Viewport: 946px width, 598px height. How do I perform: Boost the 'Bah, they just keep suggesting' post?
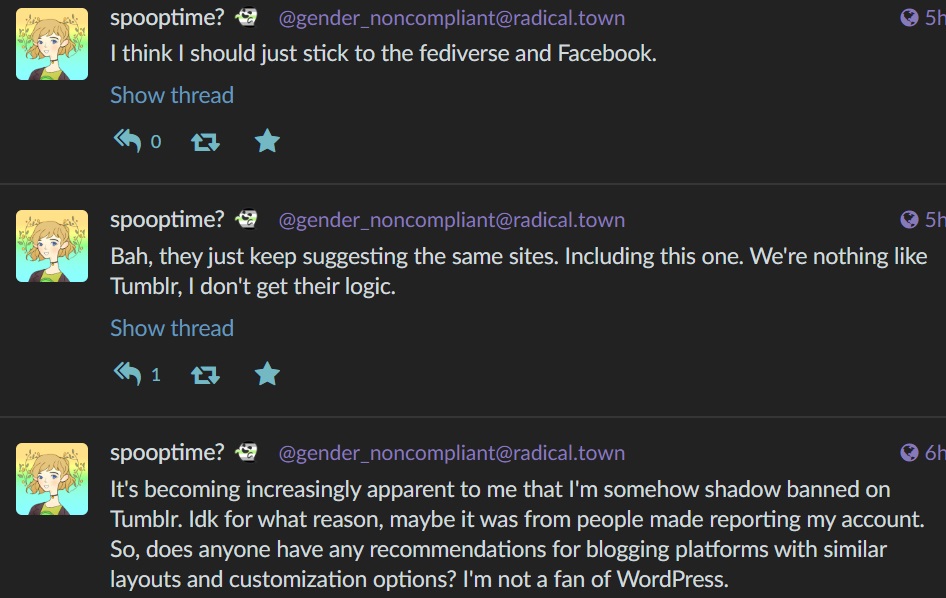click(x=205, y=375)
